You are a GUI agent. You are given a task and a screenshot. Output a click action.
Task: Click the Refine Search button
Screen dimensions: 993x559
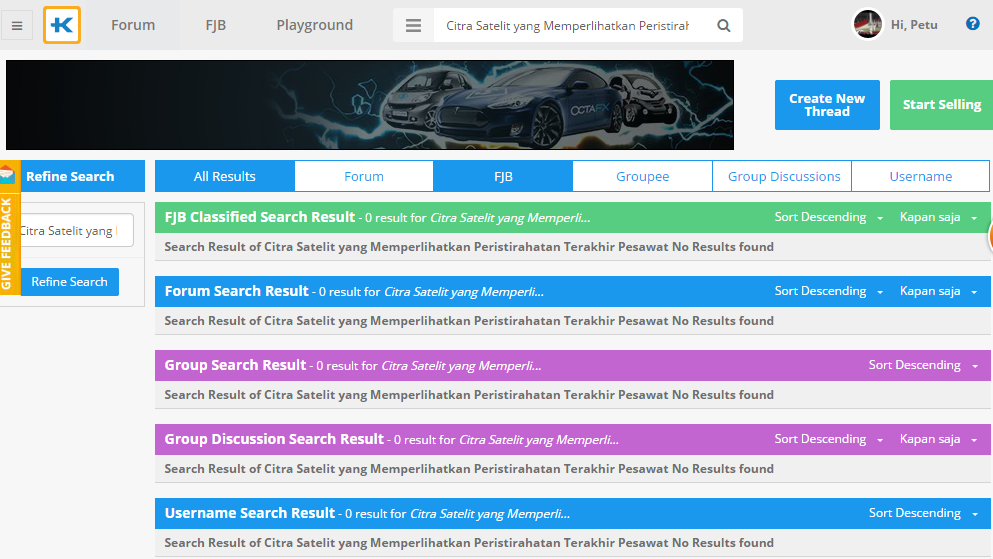[x=70, y=282]
